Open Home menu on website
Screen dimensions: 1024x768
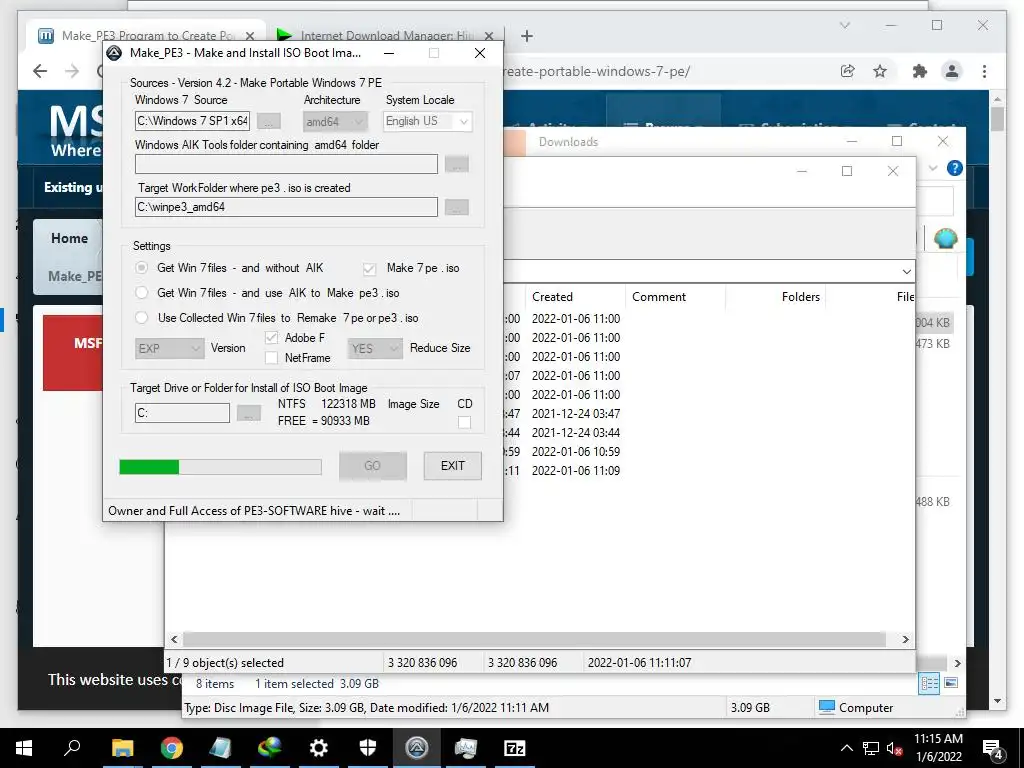[x=69, y=238]
